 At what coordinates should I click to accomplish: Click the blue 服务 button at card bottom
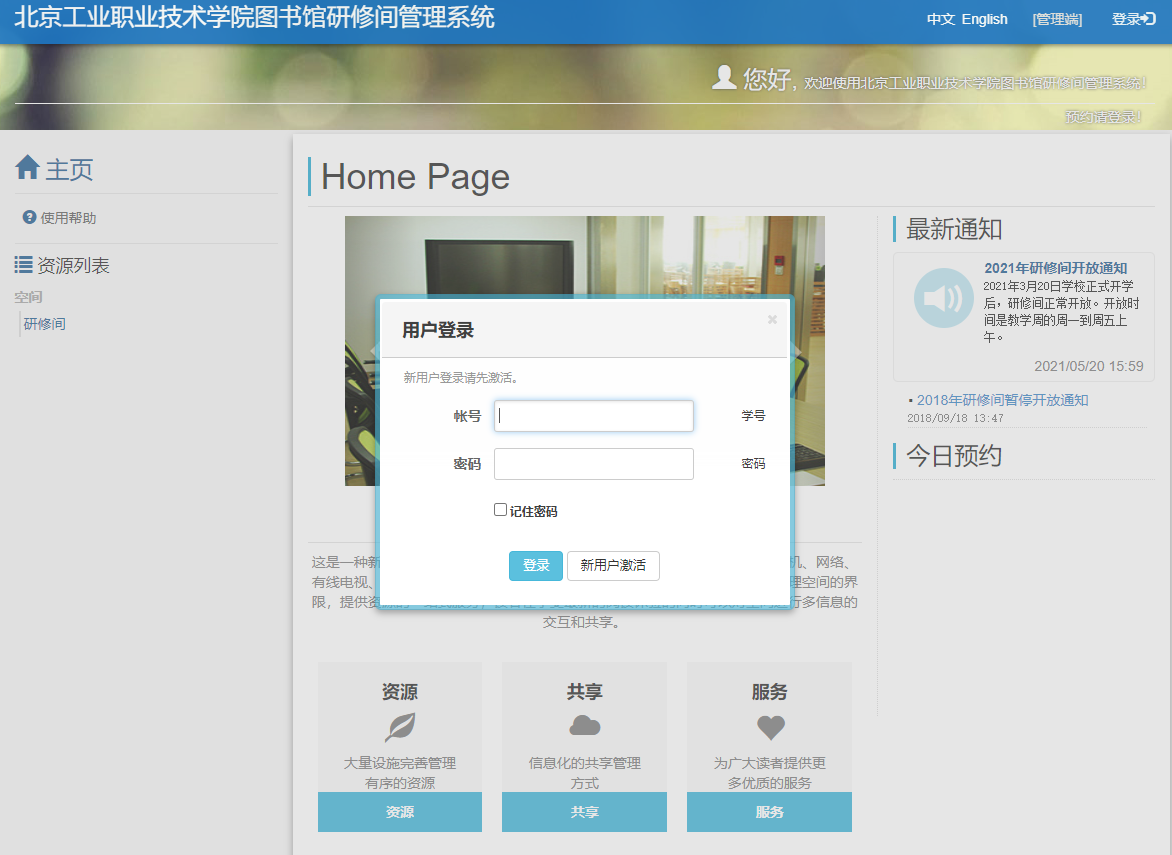(769, 812)
